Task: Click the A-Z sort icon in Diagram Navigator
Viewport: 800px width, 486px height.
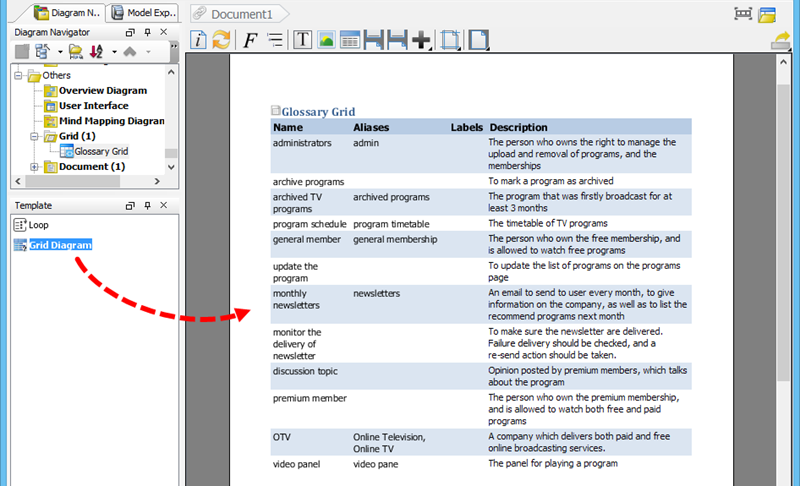Action: tap(96, 52)
